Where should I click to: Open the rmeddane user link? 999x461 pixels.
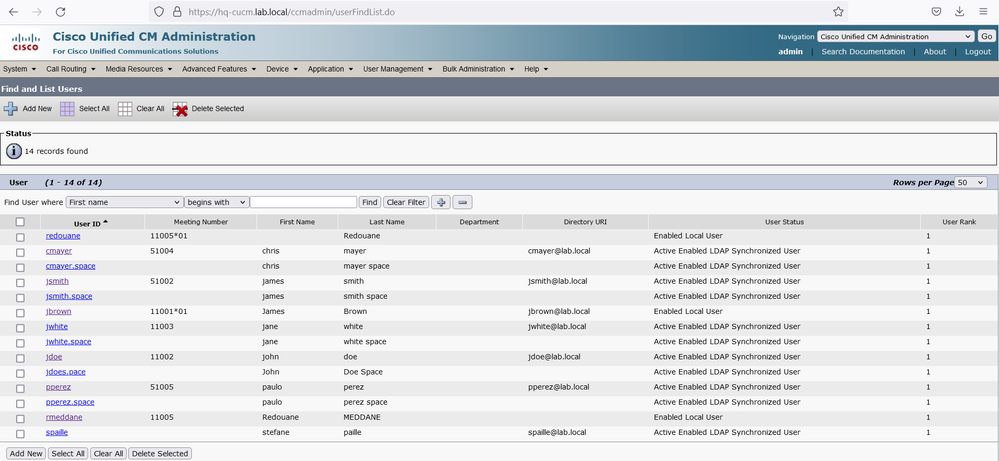(x=64, y=417)
